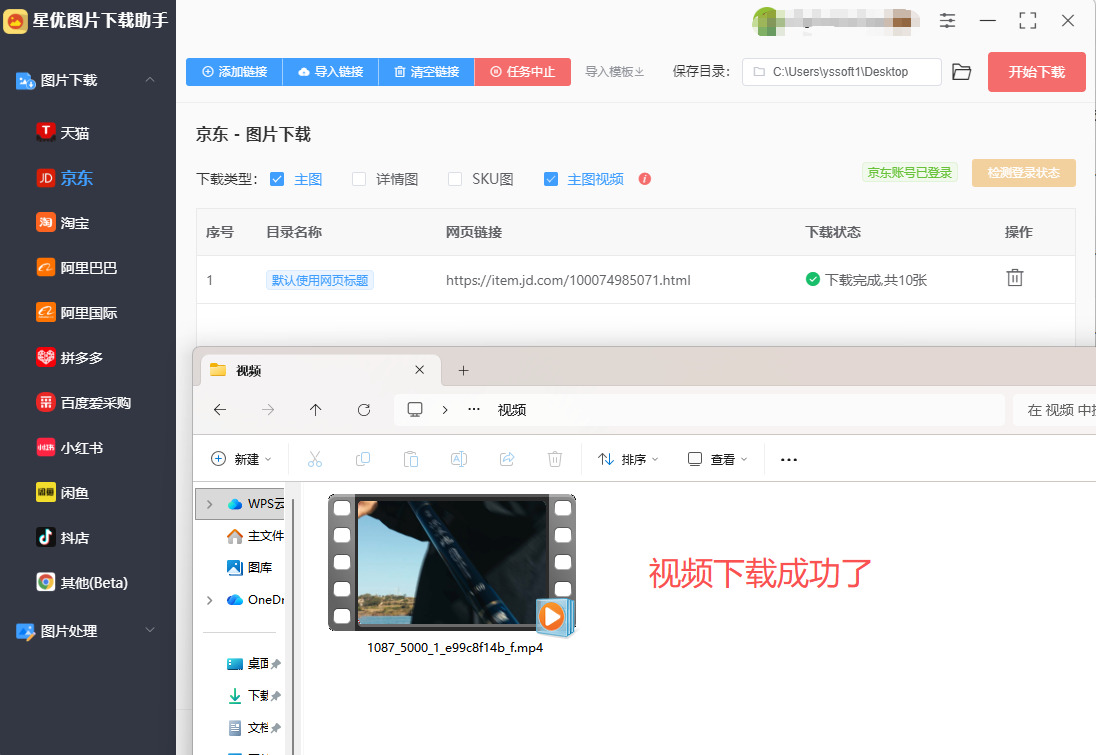1096x755 pixels.
Task: Expand the OneDrive tree node
Action: [x=209, y=600]
